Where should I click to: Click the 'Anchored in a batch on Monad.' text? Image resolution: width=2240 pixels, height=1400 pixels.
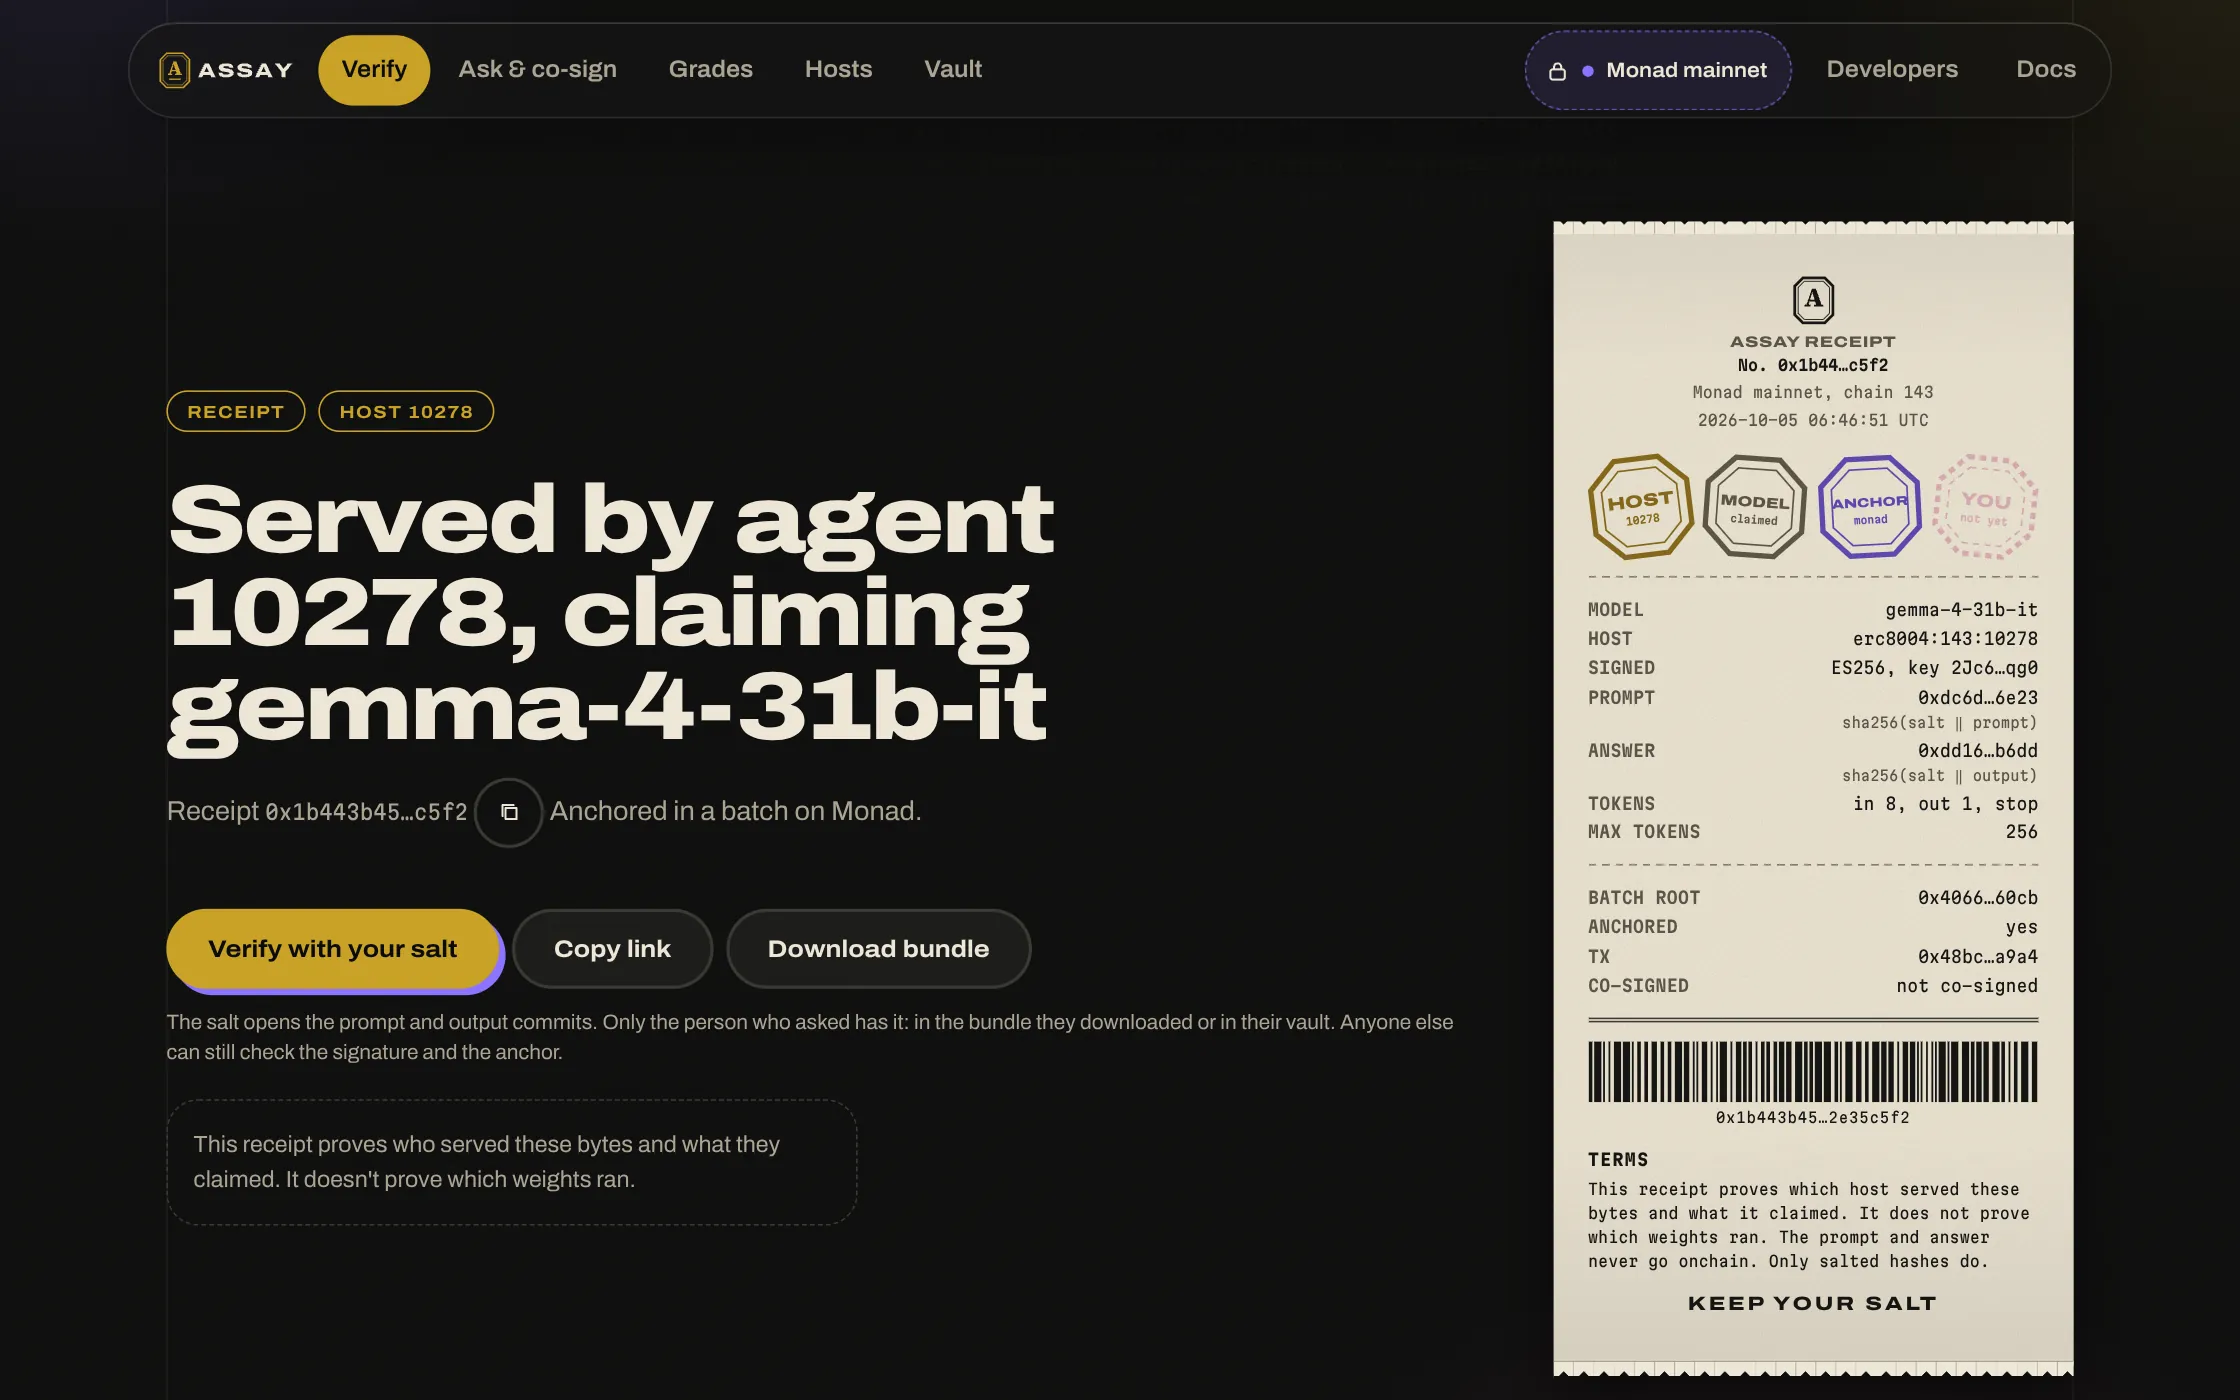(736, 811)
